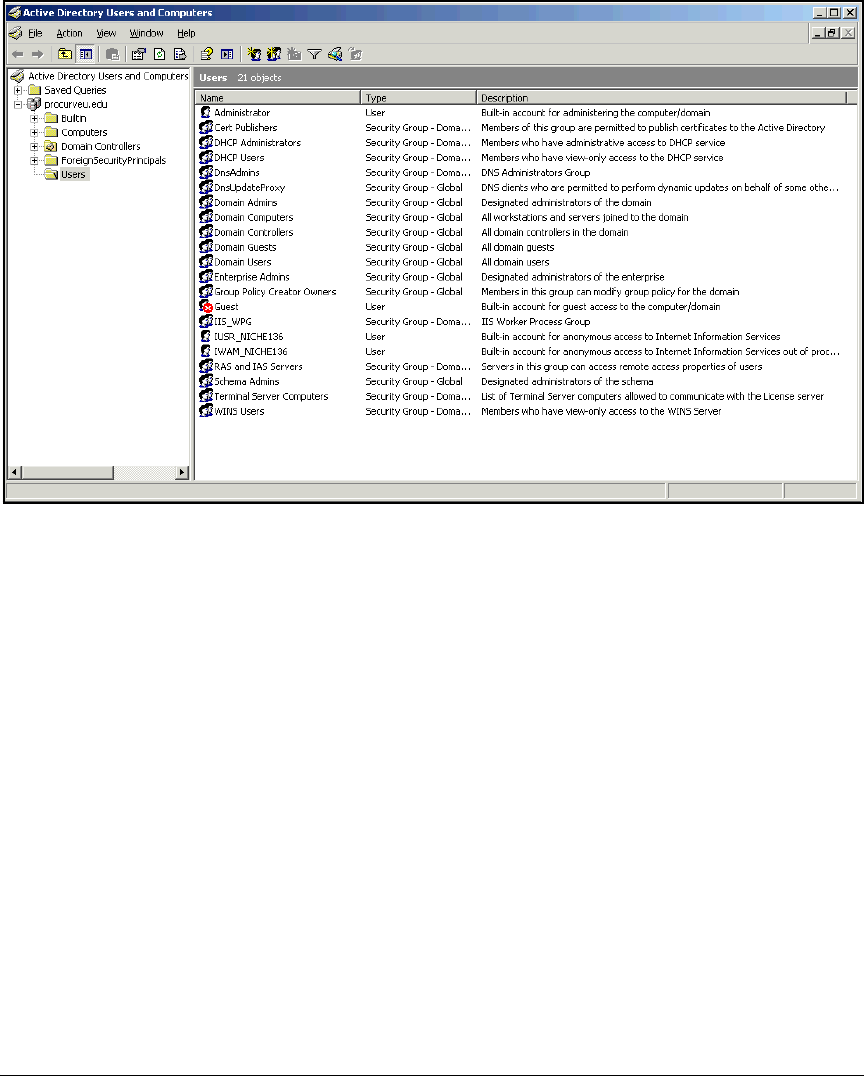Expand the Builtin folder node
Image resolution: width=864 pixels, height=1076 pixels.
(34, 118)
